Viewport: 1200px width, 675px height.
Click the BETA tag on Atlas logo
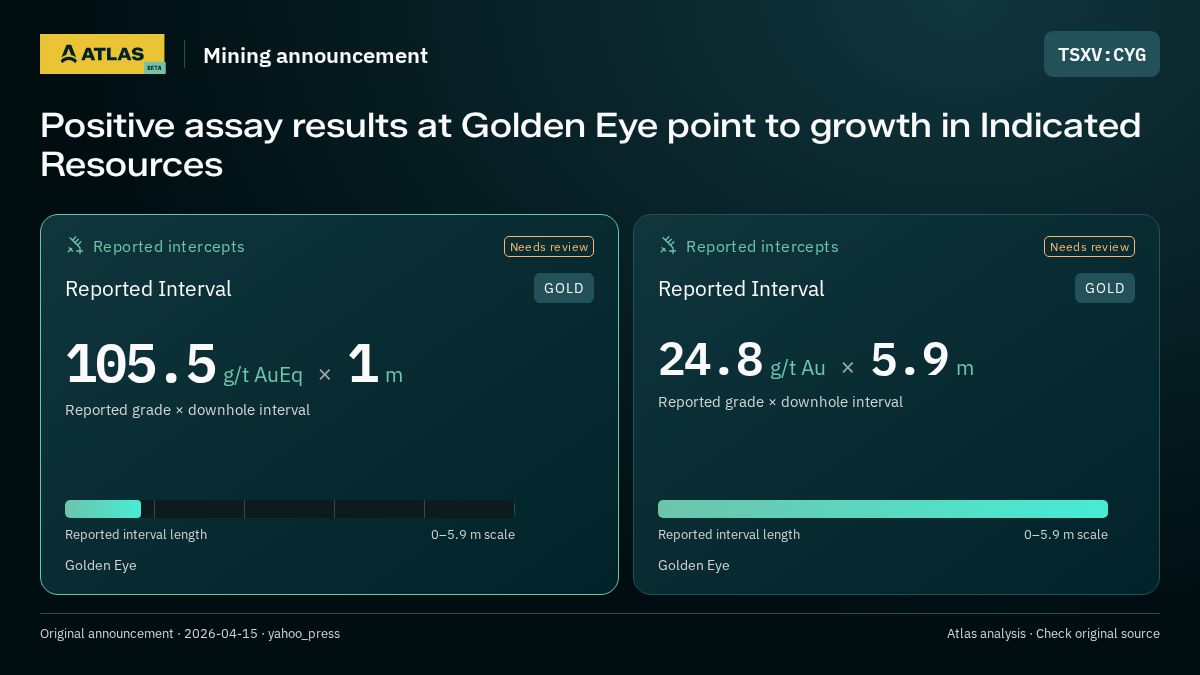[154, 68]
